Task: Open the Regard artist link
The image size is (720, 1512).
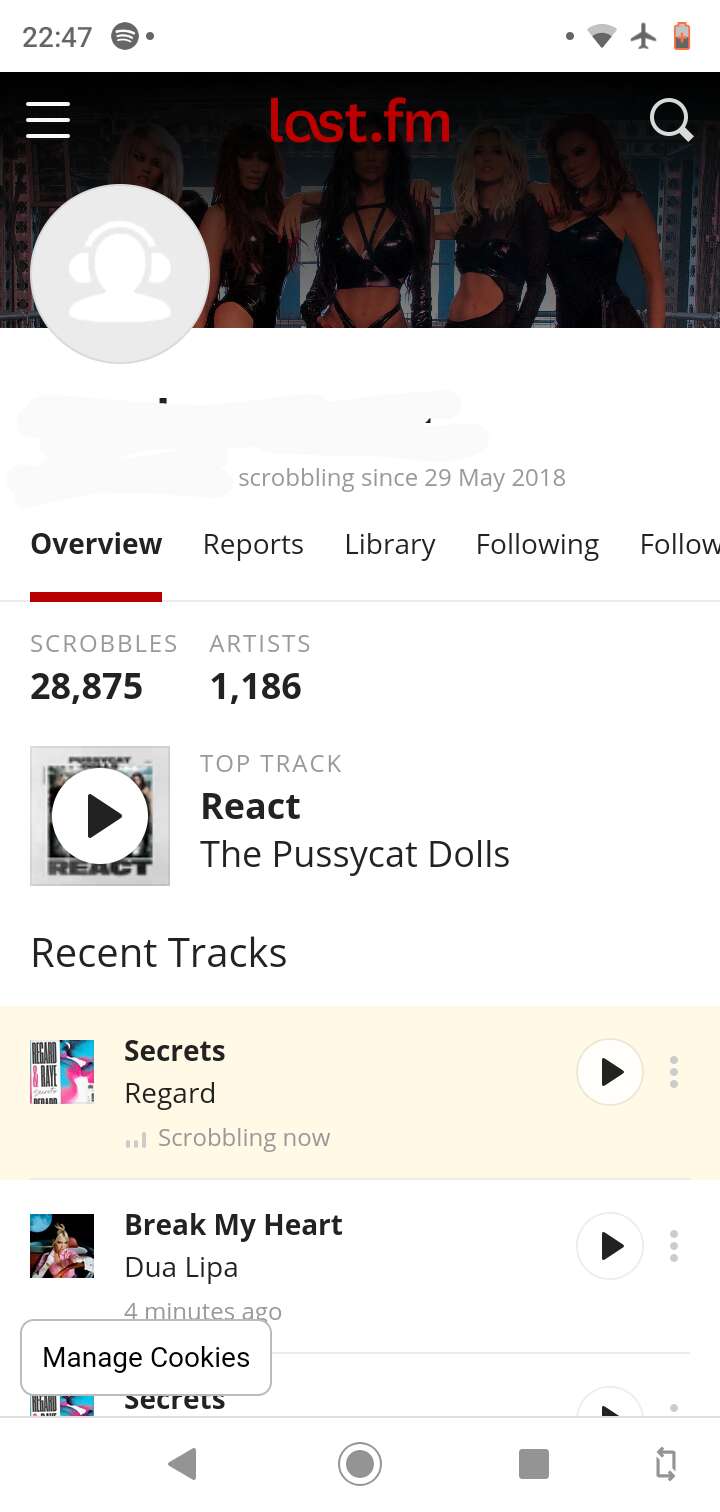Action: click(x=170, y=1093)
